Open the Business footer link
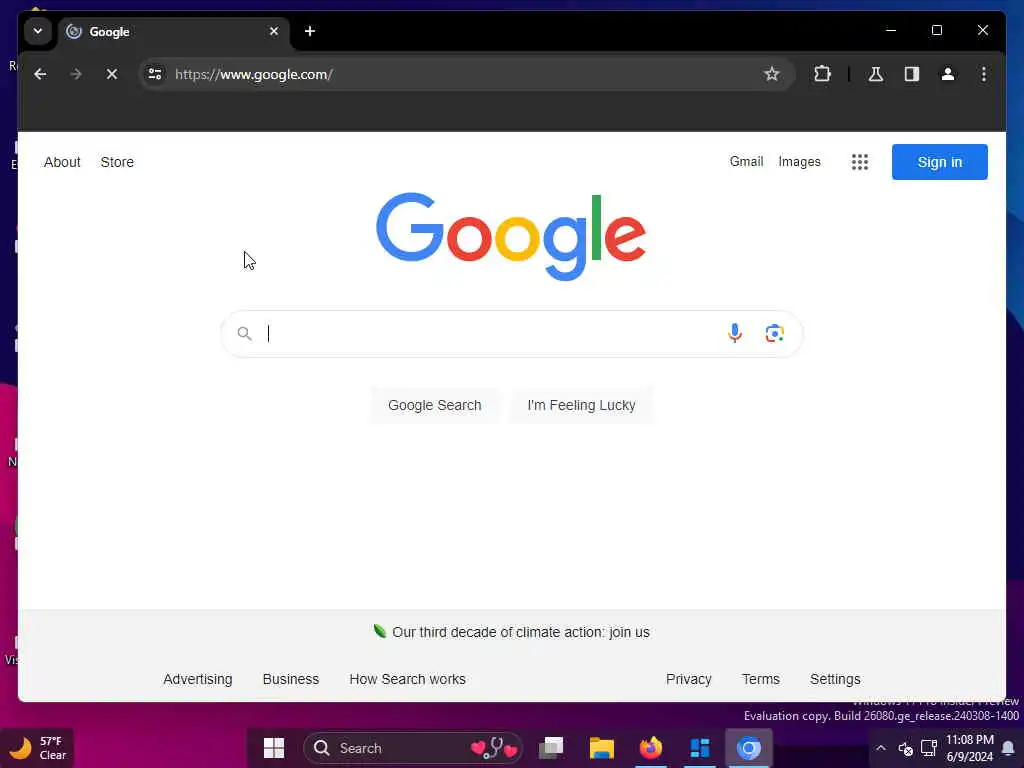This screenshot has height=768, width=1024. pyautogui.click(x=291, y=679)
